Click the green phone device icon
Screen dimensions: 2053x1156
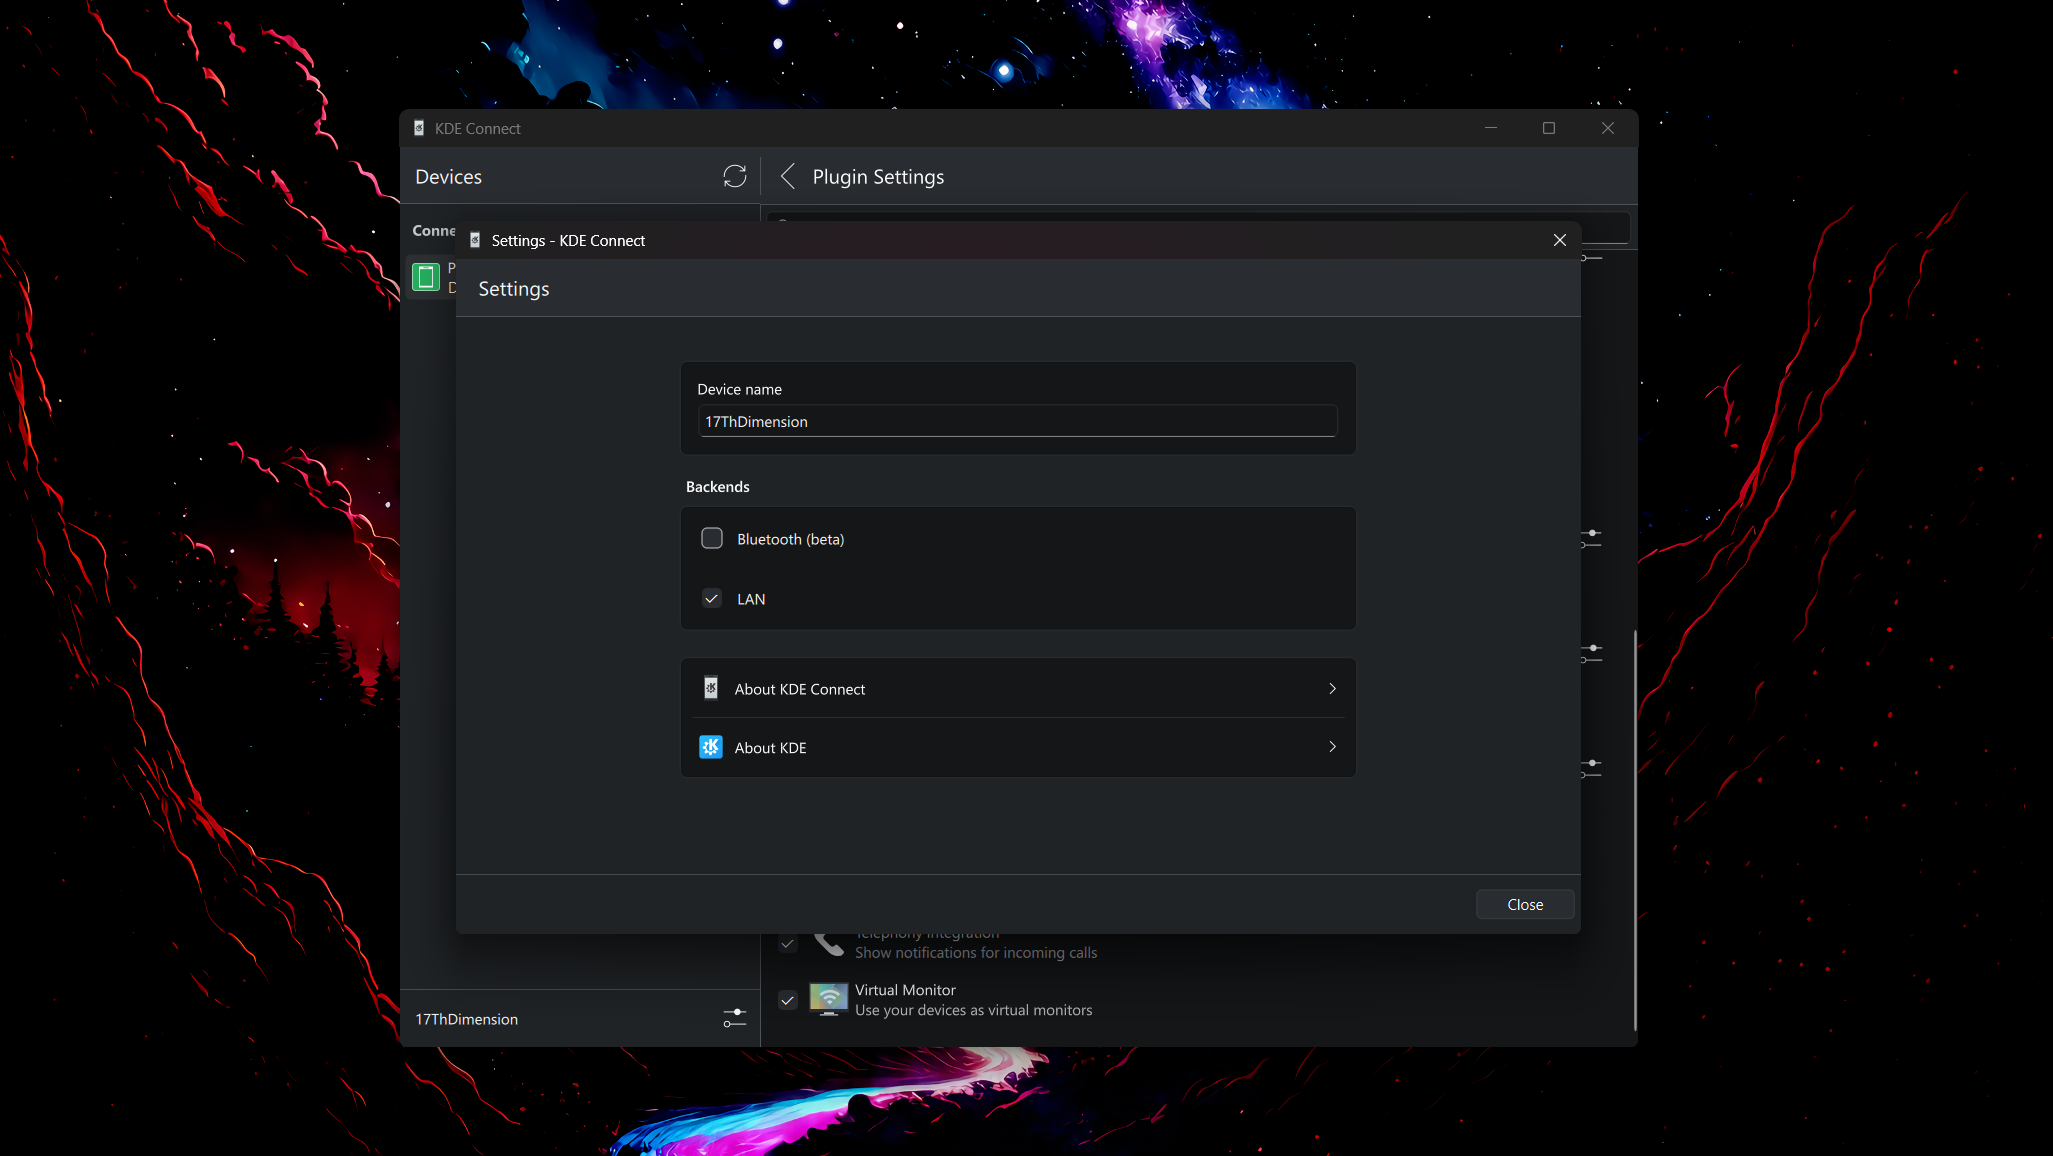coord(426,277)
